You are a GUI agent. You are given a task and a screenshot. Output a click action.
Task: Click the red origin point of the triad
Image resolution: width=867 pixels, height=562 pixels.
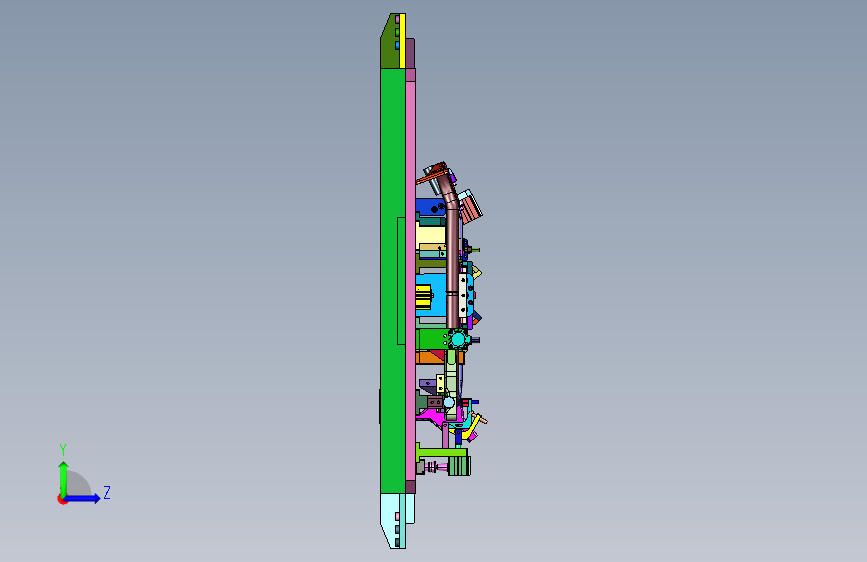pos(62,500)
